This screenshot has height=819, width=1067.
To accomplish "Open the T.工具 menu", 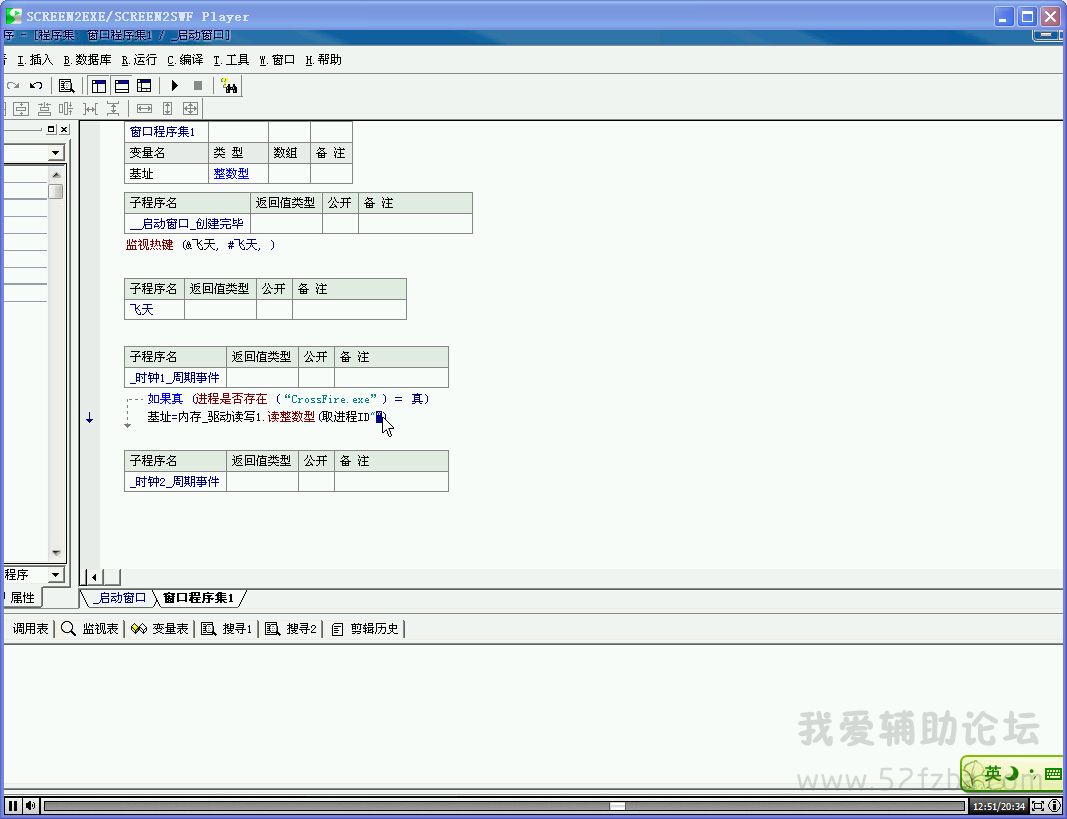I will pos(231,60).
